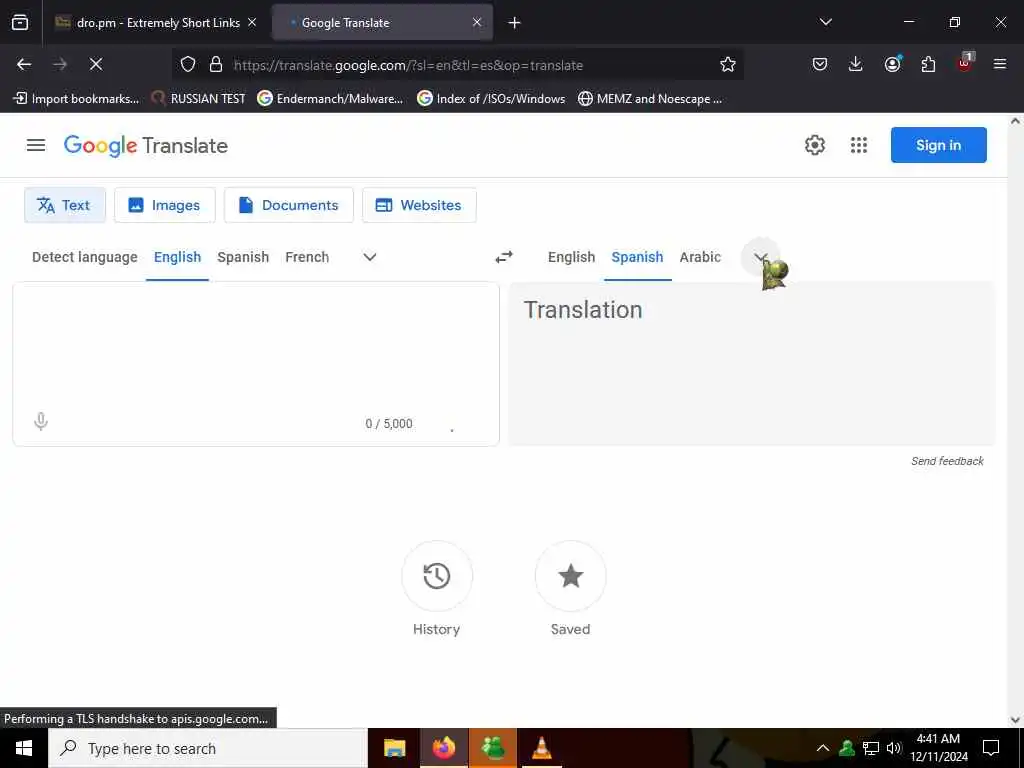
Task: Open Firefox tracking protection shield
Action: click(188, 64)
